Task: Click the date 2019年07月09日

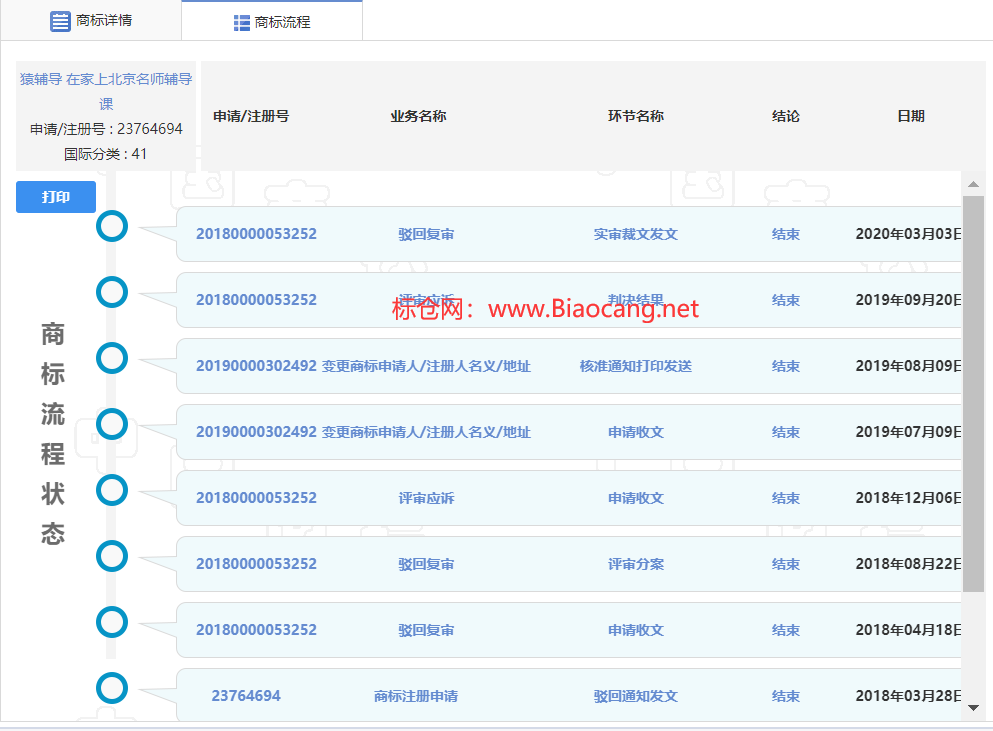Action: (x=909, y=431)
